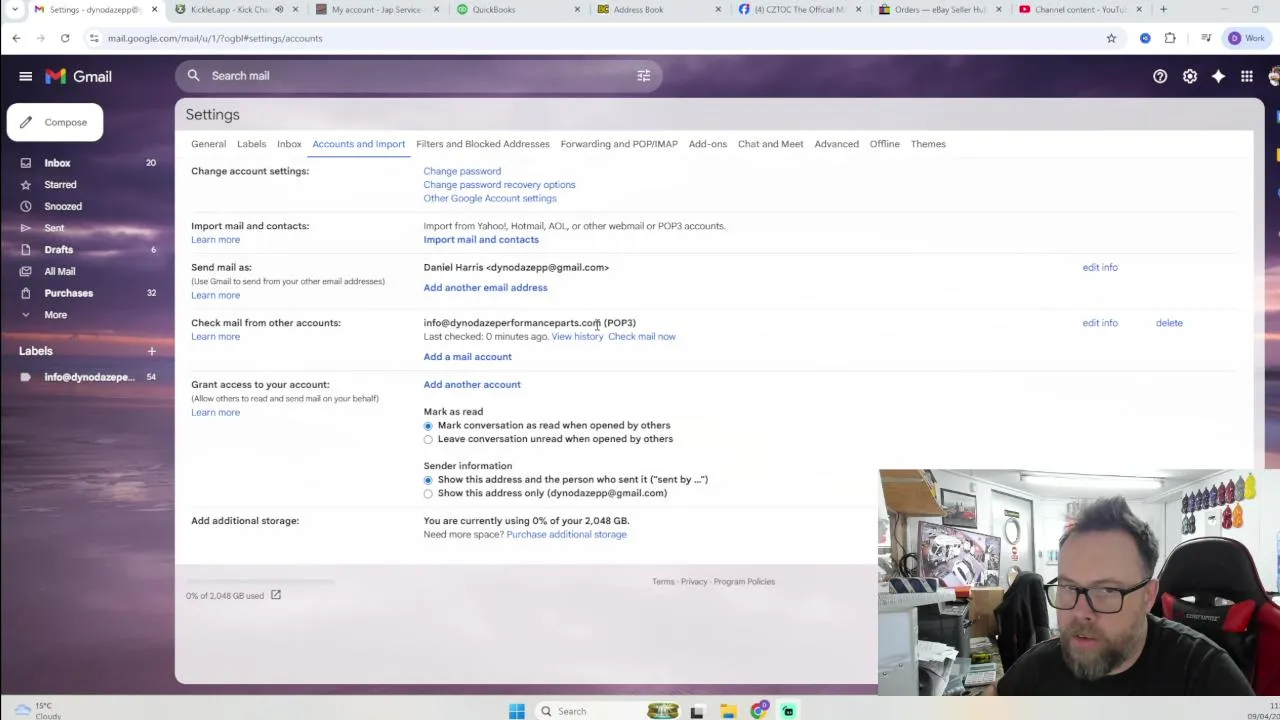
Task: Open the Purchases category
Action: pos(68,293)
